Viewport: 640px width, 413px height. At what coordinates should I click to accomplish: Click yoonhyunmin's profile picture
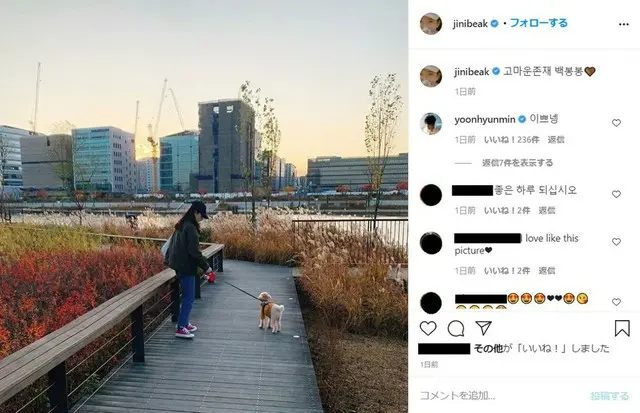tap(431, 124)
